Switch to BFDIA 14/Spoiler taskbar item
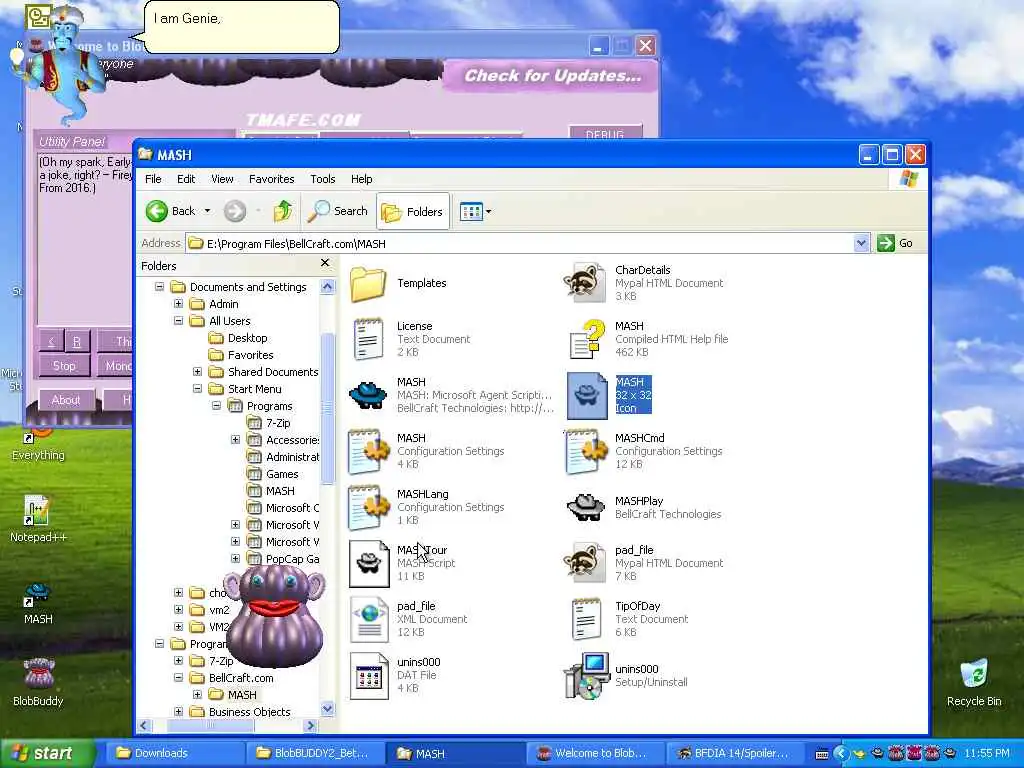Image resolution: width=1024 pixels, height=768 pixels. click(x=734, y=753)
